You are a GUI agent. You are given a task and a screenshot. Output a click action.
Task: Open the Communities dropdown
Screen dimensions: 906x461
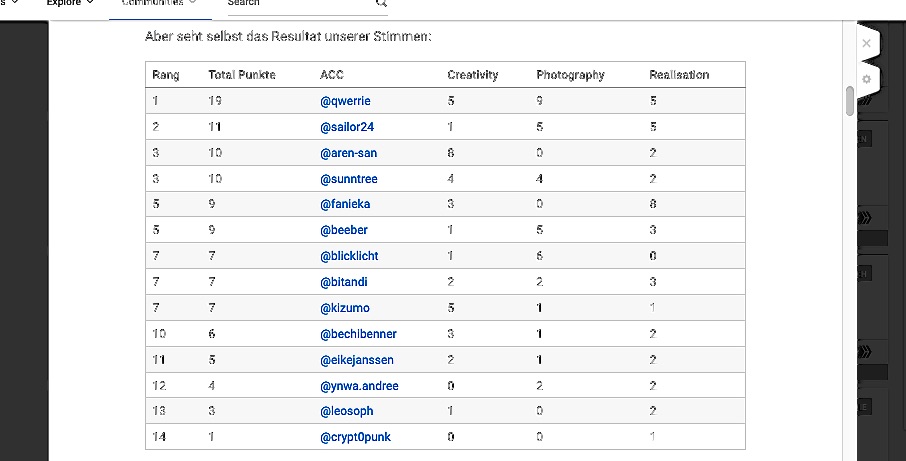pyautogui.click(x=159, y=3)
